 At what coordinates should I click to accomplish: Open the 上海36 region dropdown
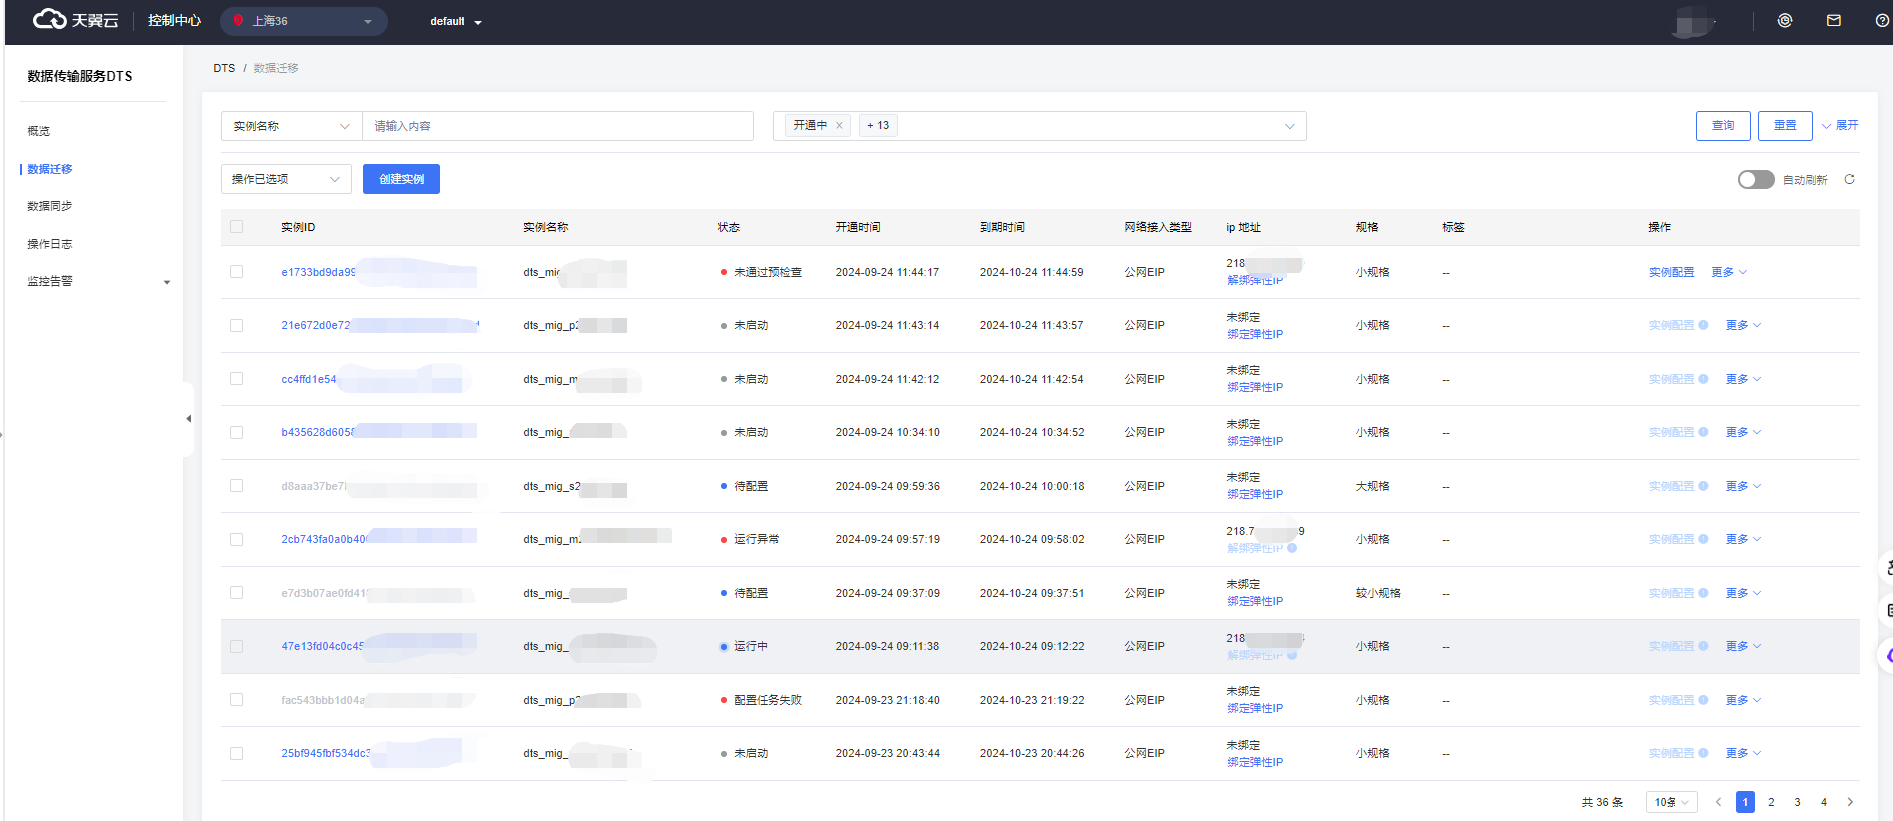(304, 21)
